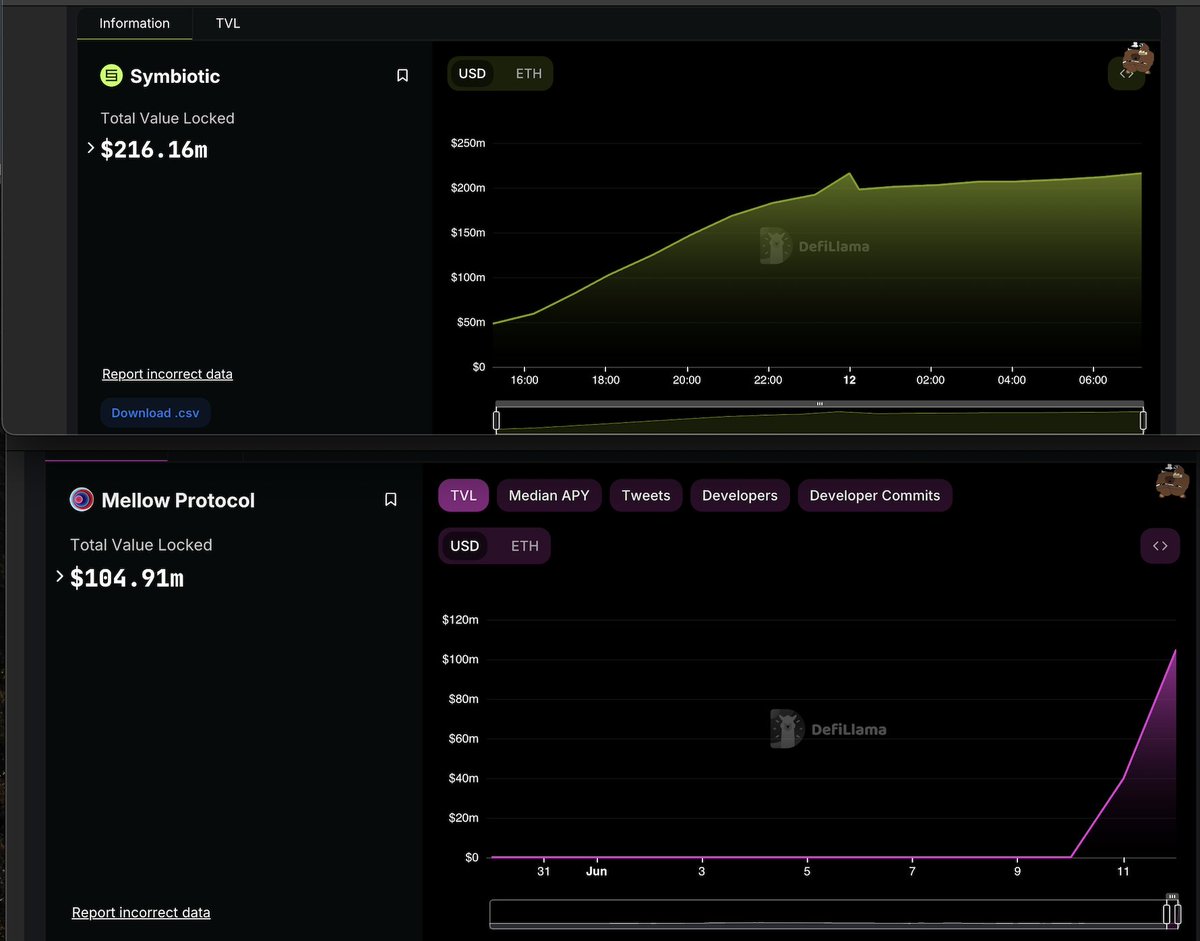Open embed code icon on Symbiotic chart
This screenshot has width=1200, height=941.
[1126, 73]
